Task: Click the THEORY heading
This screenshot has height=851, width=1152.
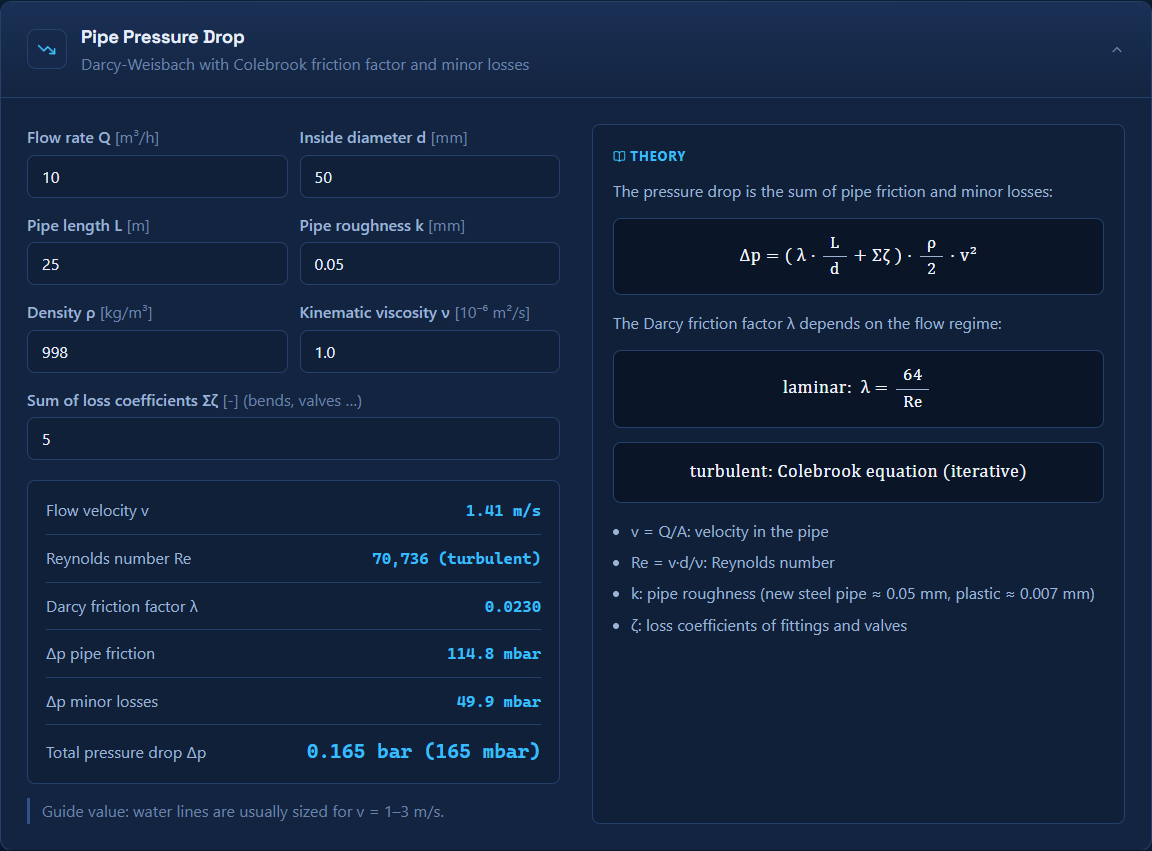Action: click(x=658, y=157)
